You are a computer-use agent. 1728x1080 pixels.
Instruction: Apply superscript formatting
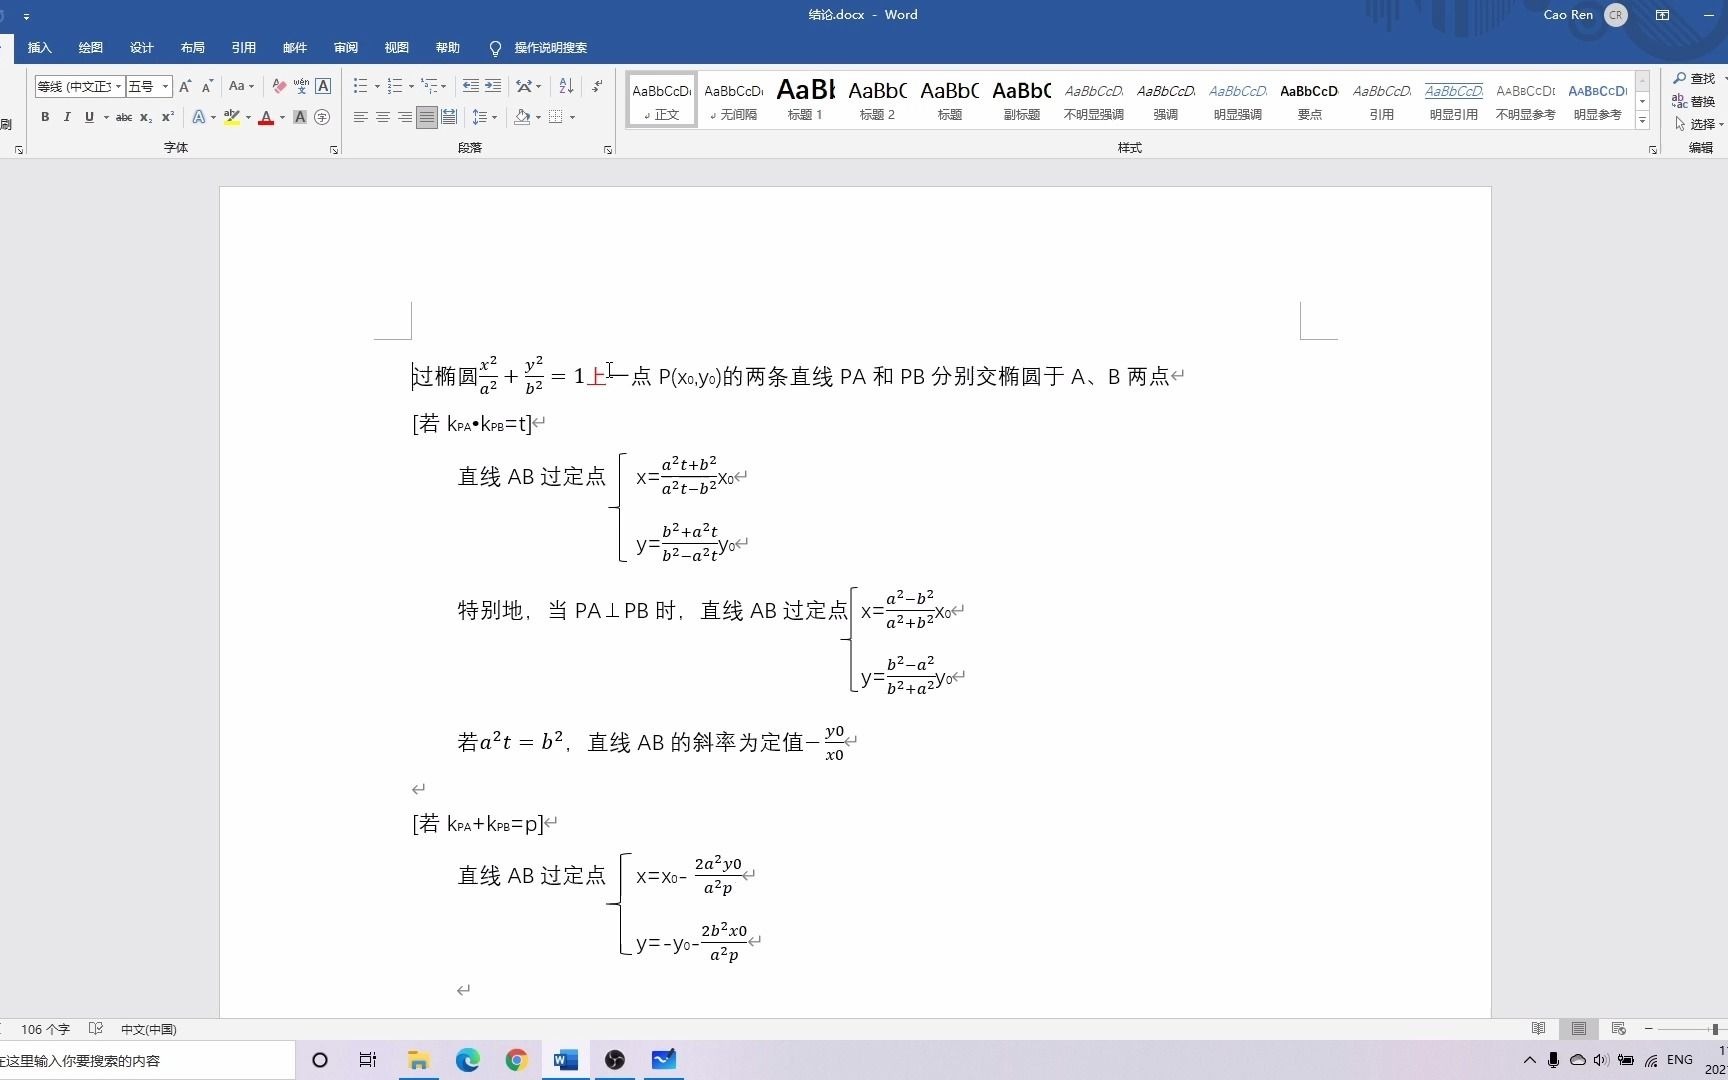pos(167,117)
